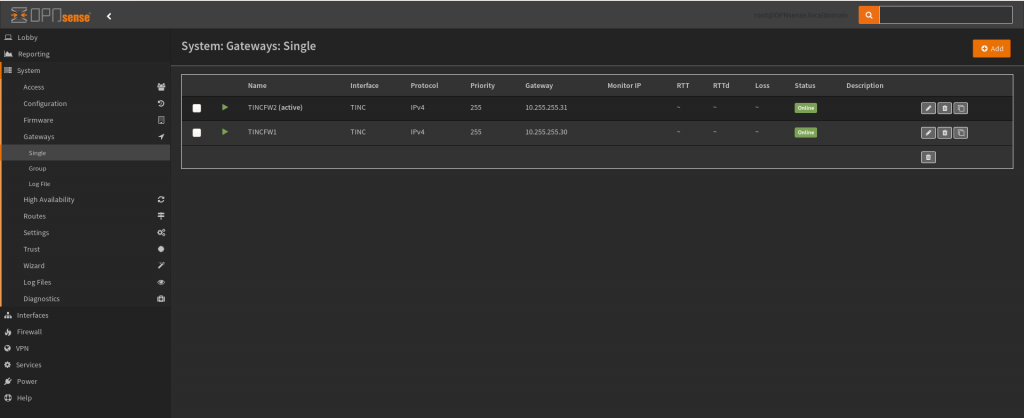Click the delete-selected trash icon below table
The width and height of the screenshot is (1024, 418).
pos(928,157)
